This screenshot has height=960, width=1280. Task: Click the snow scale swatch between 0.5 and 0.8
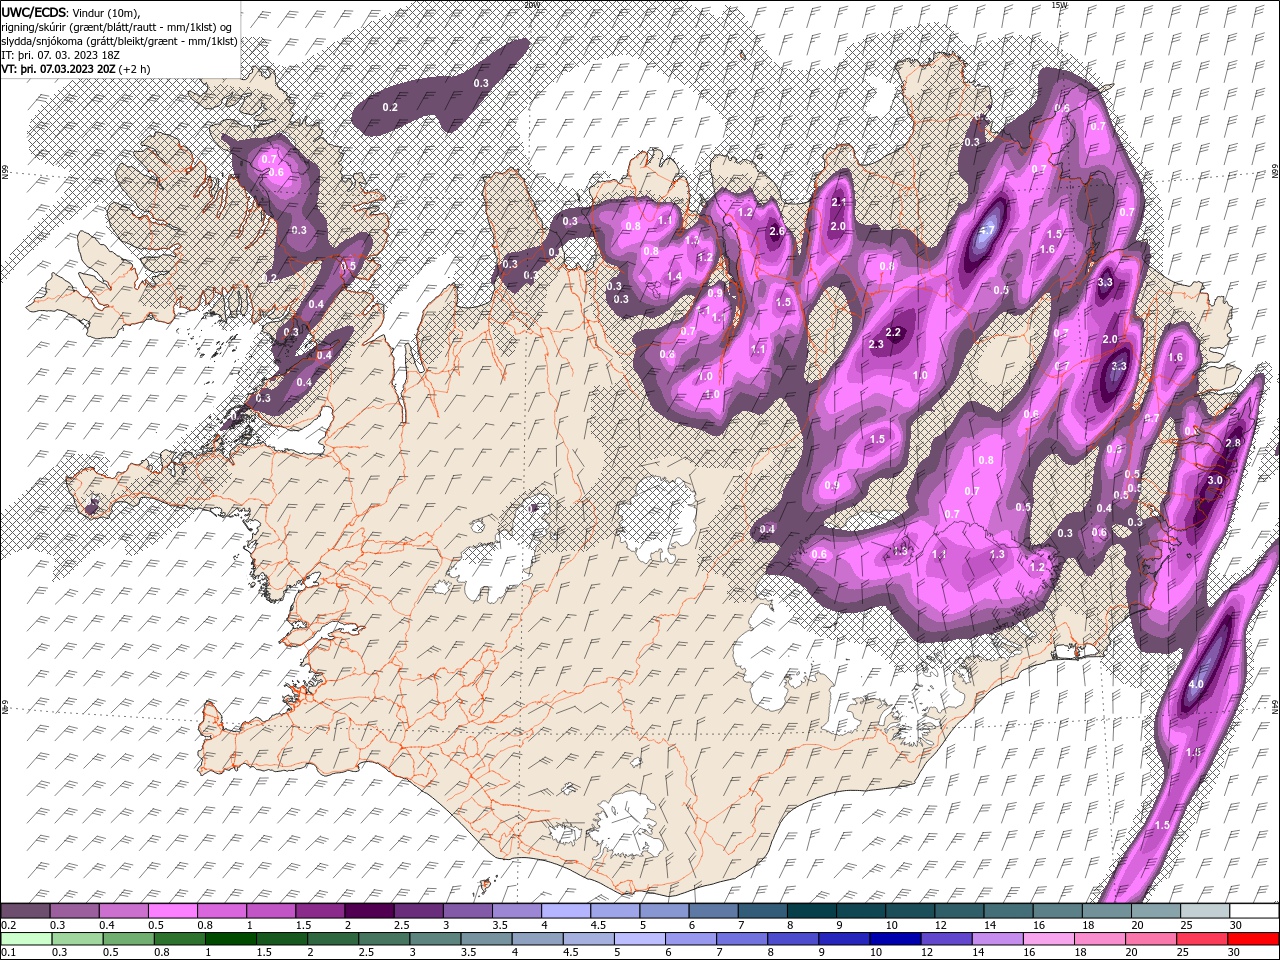point(173,911)
